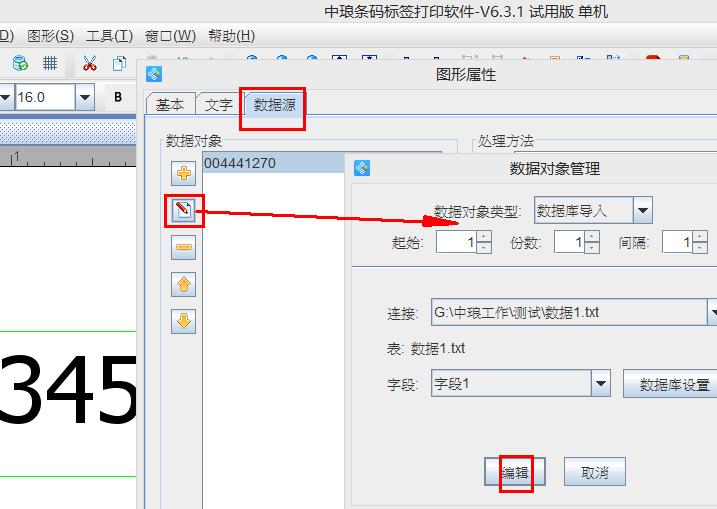
Task: Select the 004441270 data object entry
Action: pyautogui.click(x=240, y=163)
